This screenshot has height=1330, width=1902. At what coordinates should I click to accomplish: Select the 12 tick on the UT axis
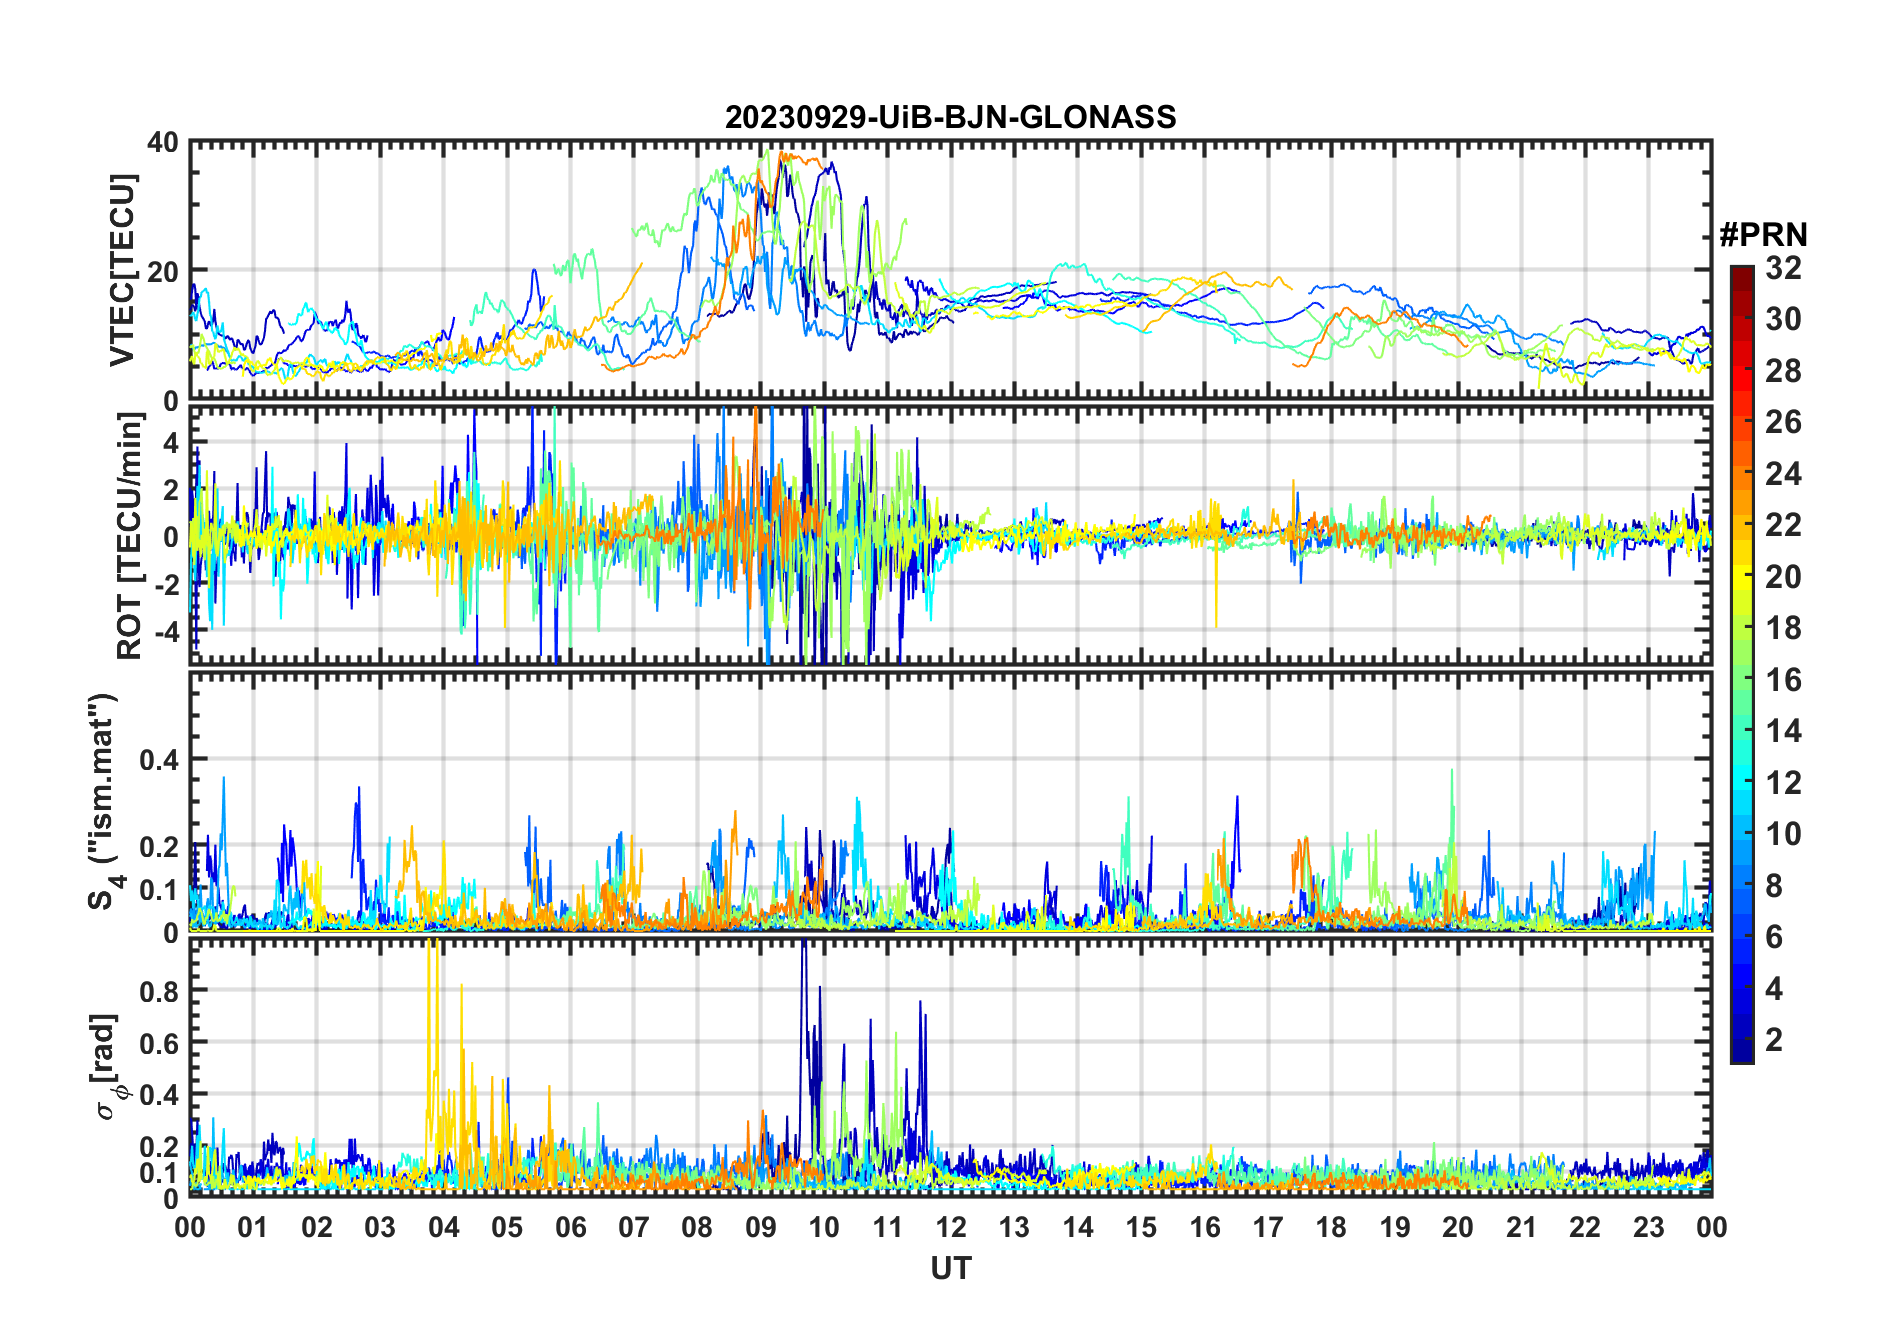tap(951, 1227)
